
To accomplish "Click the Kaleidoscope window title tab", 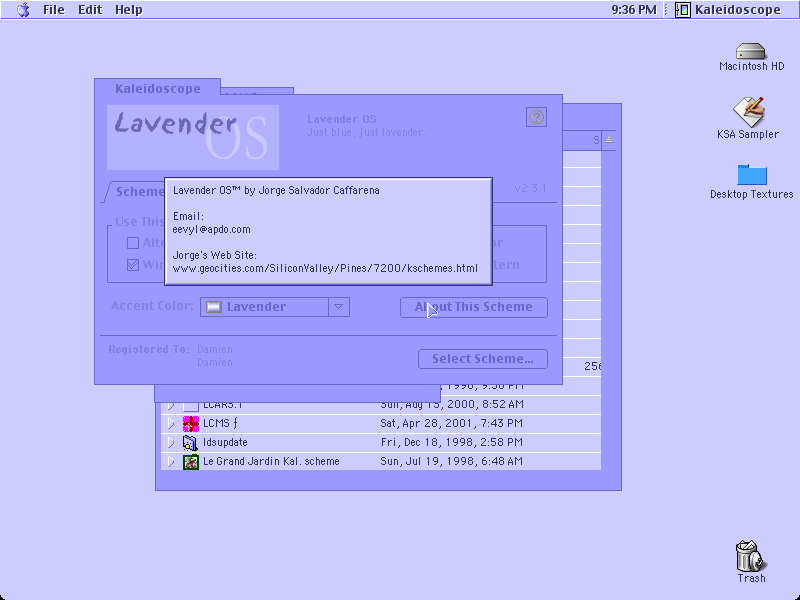I will point(157,88).
